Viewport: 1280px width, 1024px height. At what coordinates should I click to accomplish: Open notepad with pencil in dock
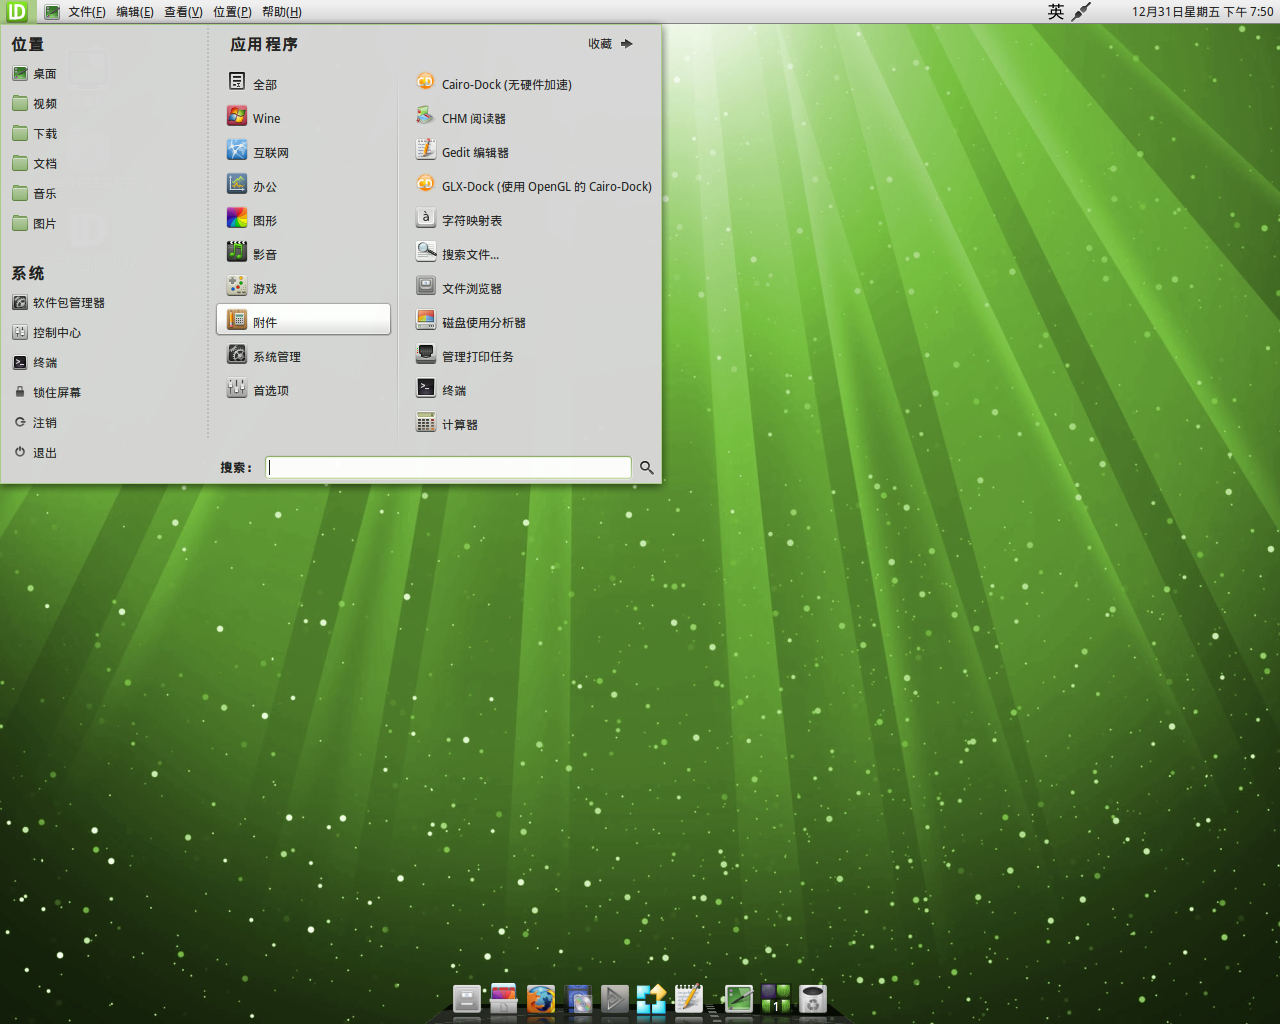(x=689, y=998)
